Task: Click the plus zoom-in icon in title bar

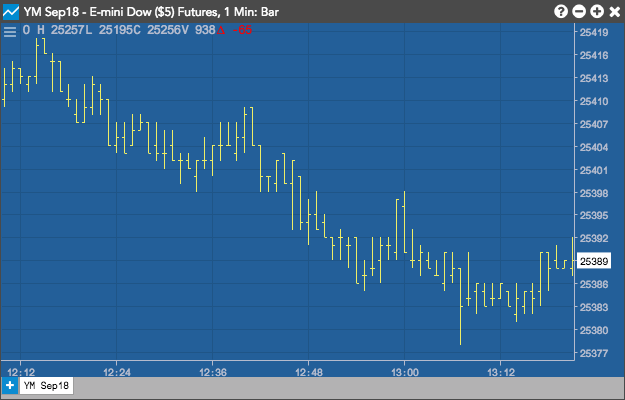Action: point(597,12)
